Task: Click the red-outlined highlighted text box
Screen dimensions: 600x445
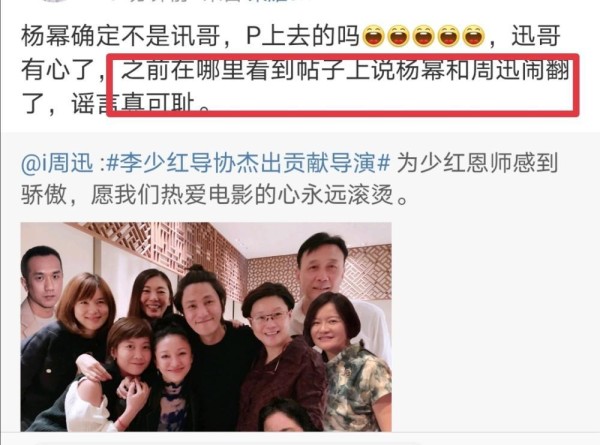Action: click(x=343, y=85)
